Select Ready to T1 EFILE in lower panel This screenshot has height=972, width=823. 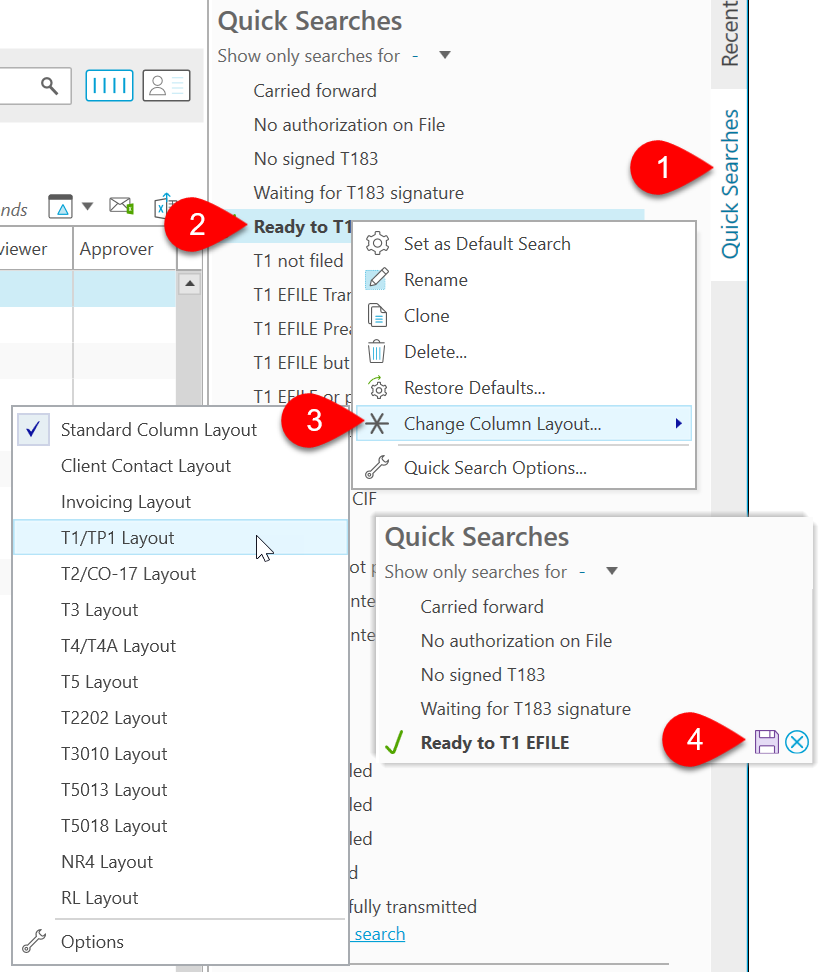coord(495,743)
